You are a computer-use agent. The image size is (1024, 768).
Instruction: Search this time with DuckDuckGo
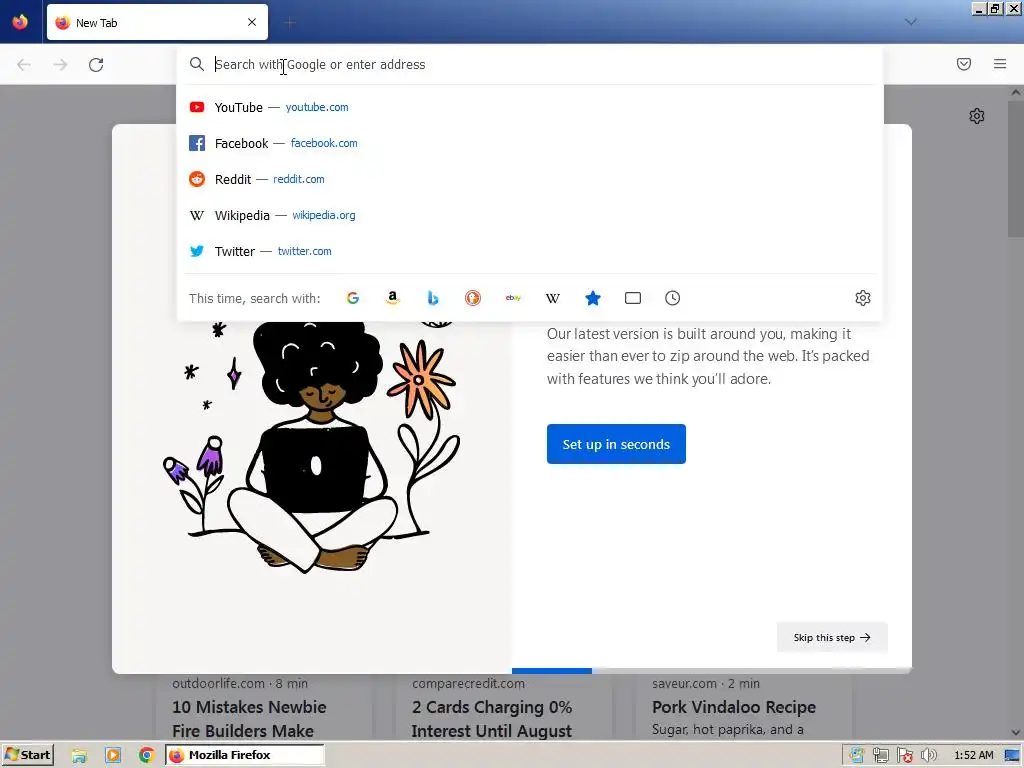pyautogui.click(x=473, y=298)
